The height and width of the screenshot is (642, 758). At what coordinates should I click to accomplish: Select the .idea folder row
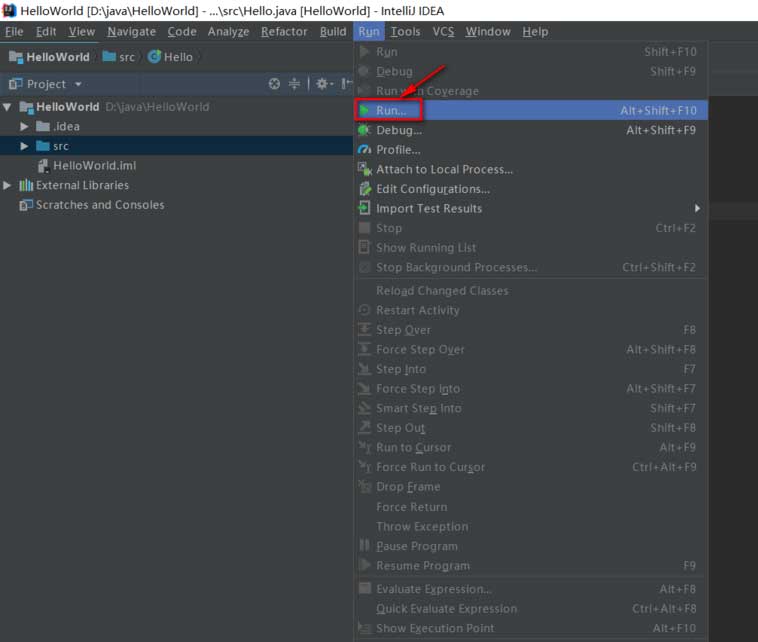click(x=176, y=127)
